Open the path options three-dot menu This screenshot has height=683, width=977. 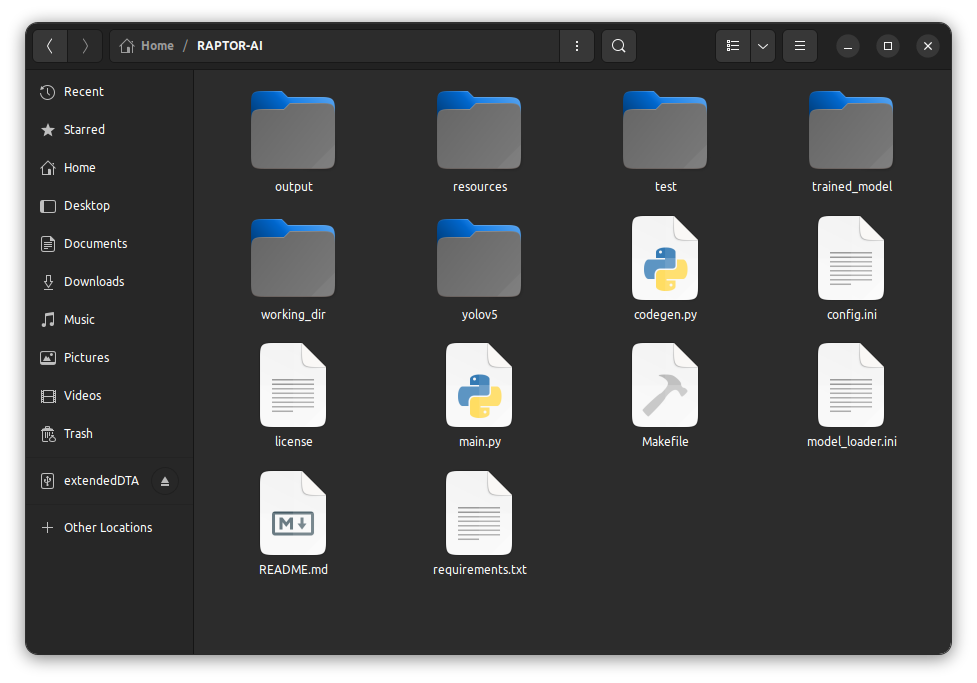(x=577, y=46)
